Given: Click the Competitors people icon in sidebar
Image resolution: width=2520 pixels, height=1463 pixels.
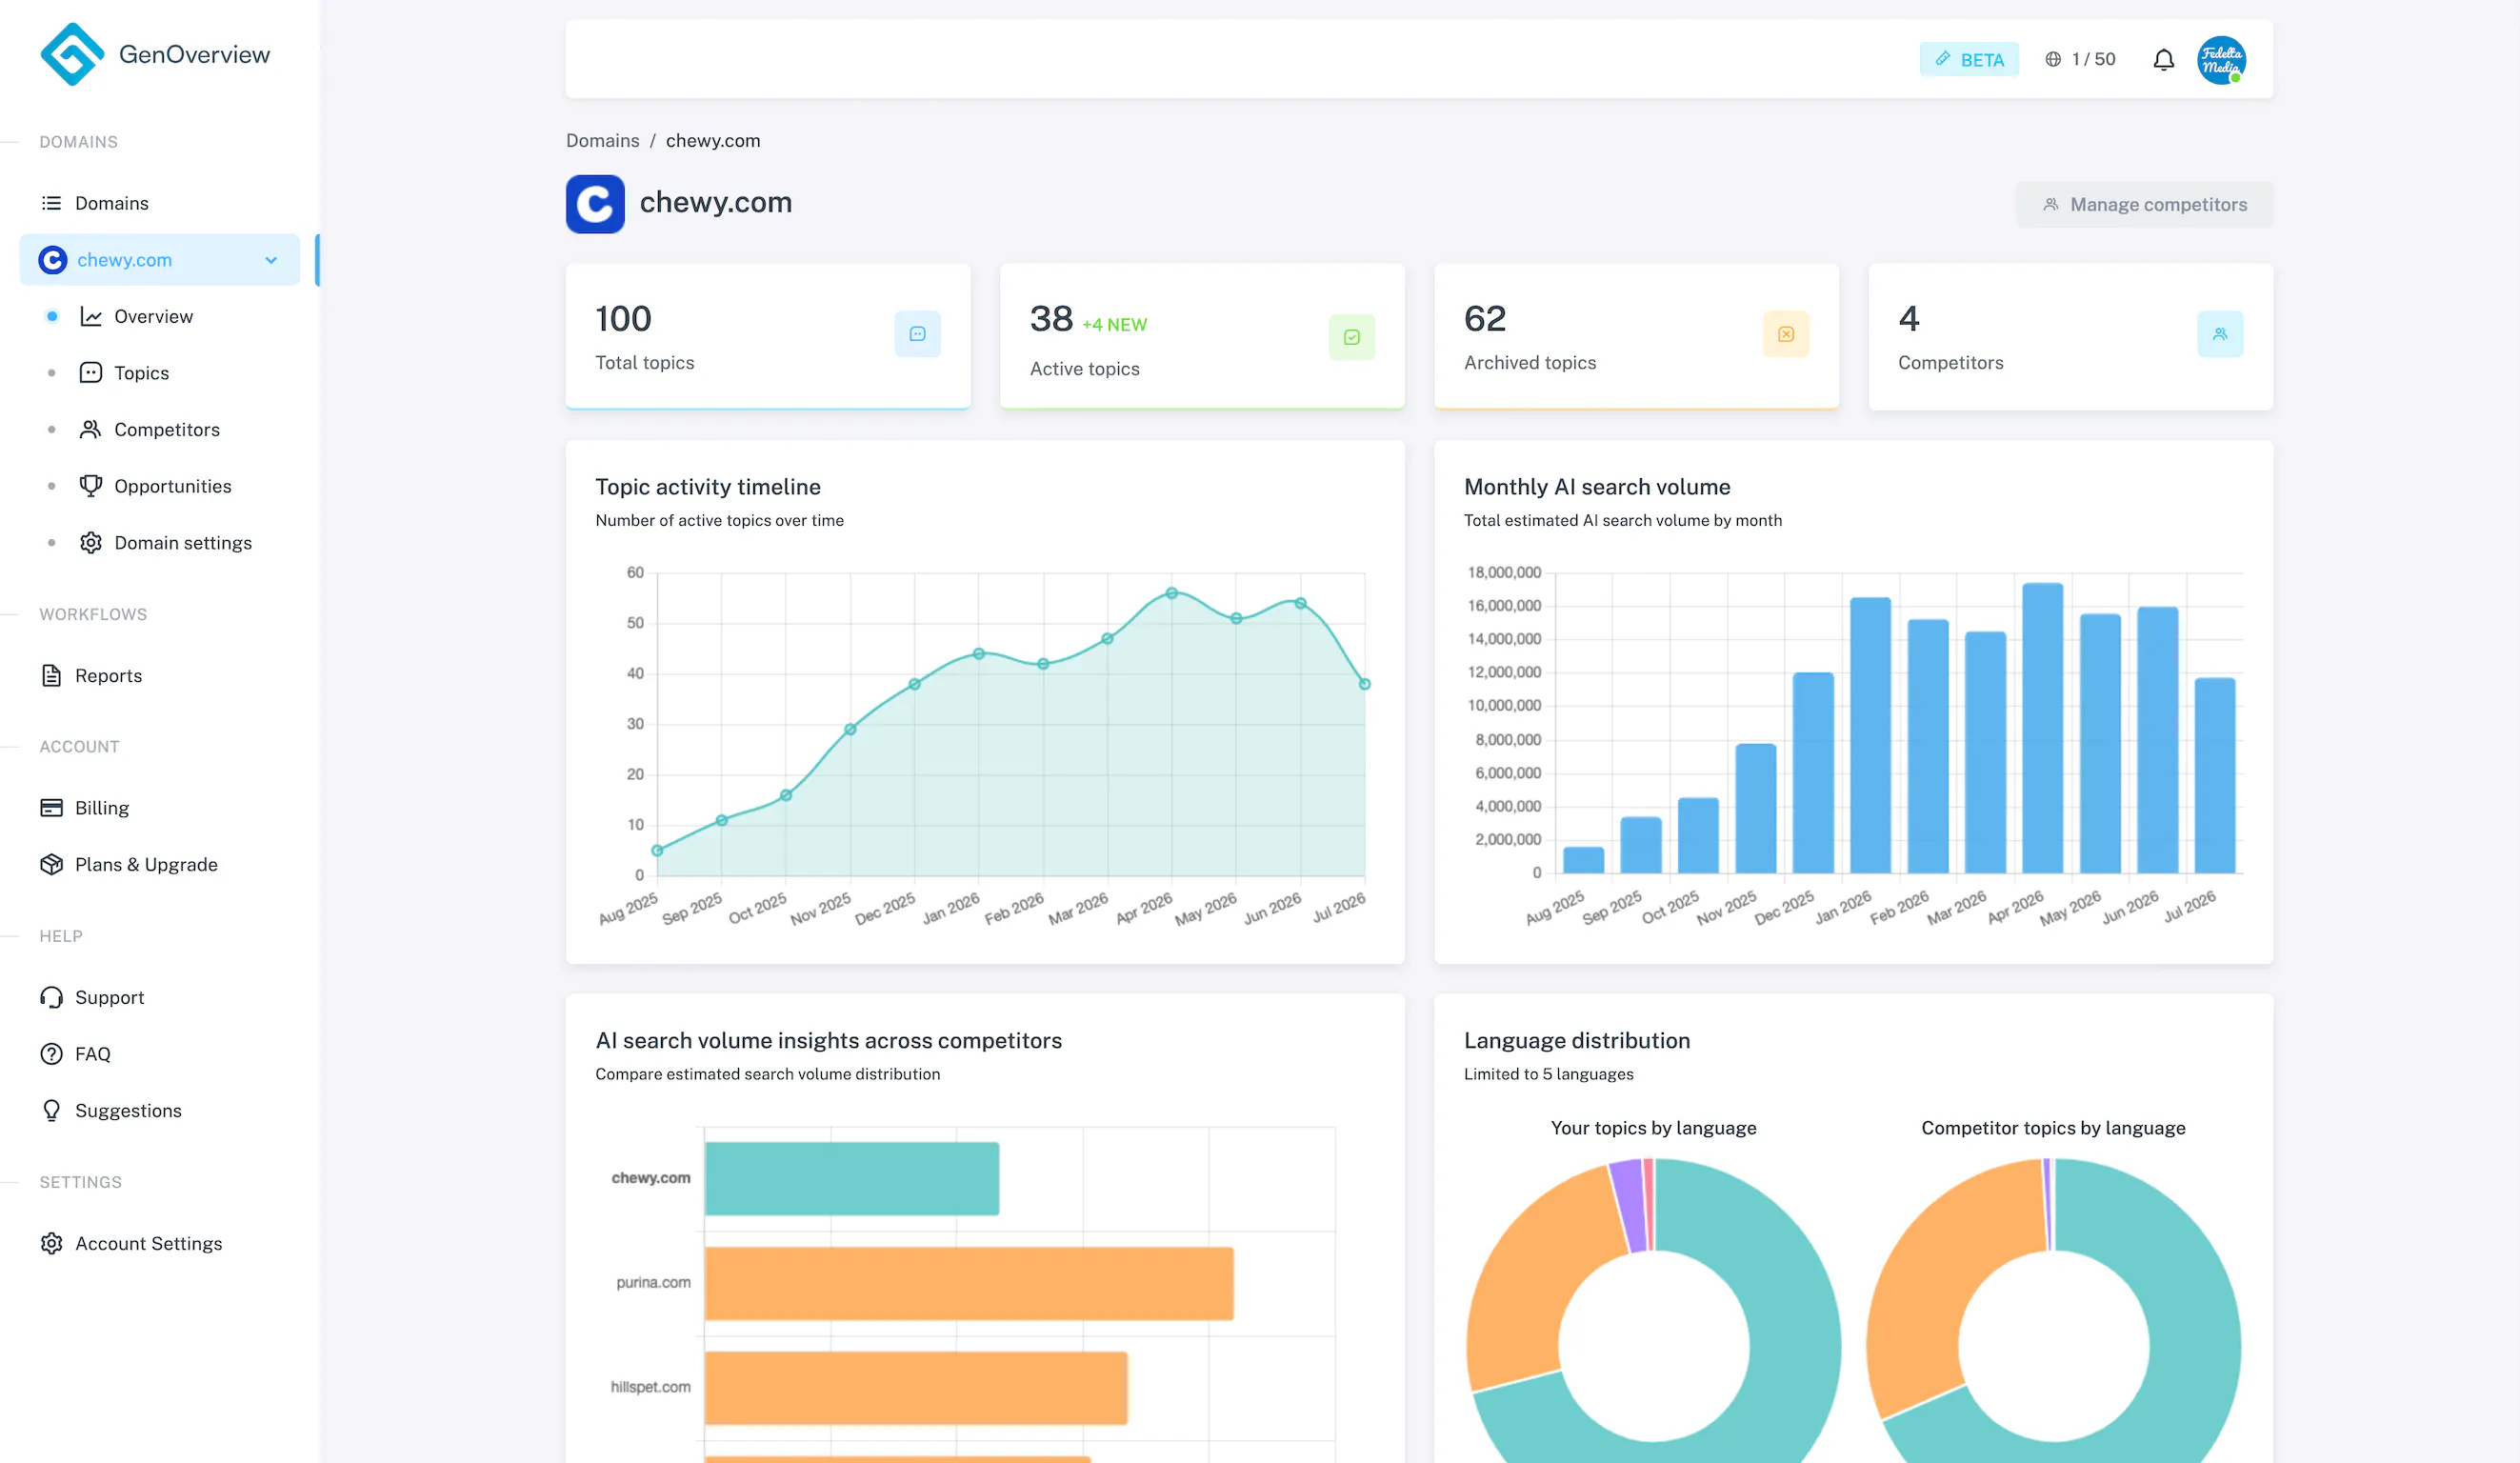Looking at the screenshot, I should coord(91,429).
